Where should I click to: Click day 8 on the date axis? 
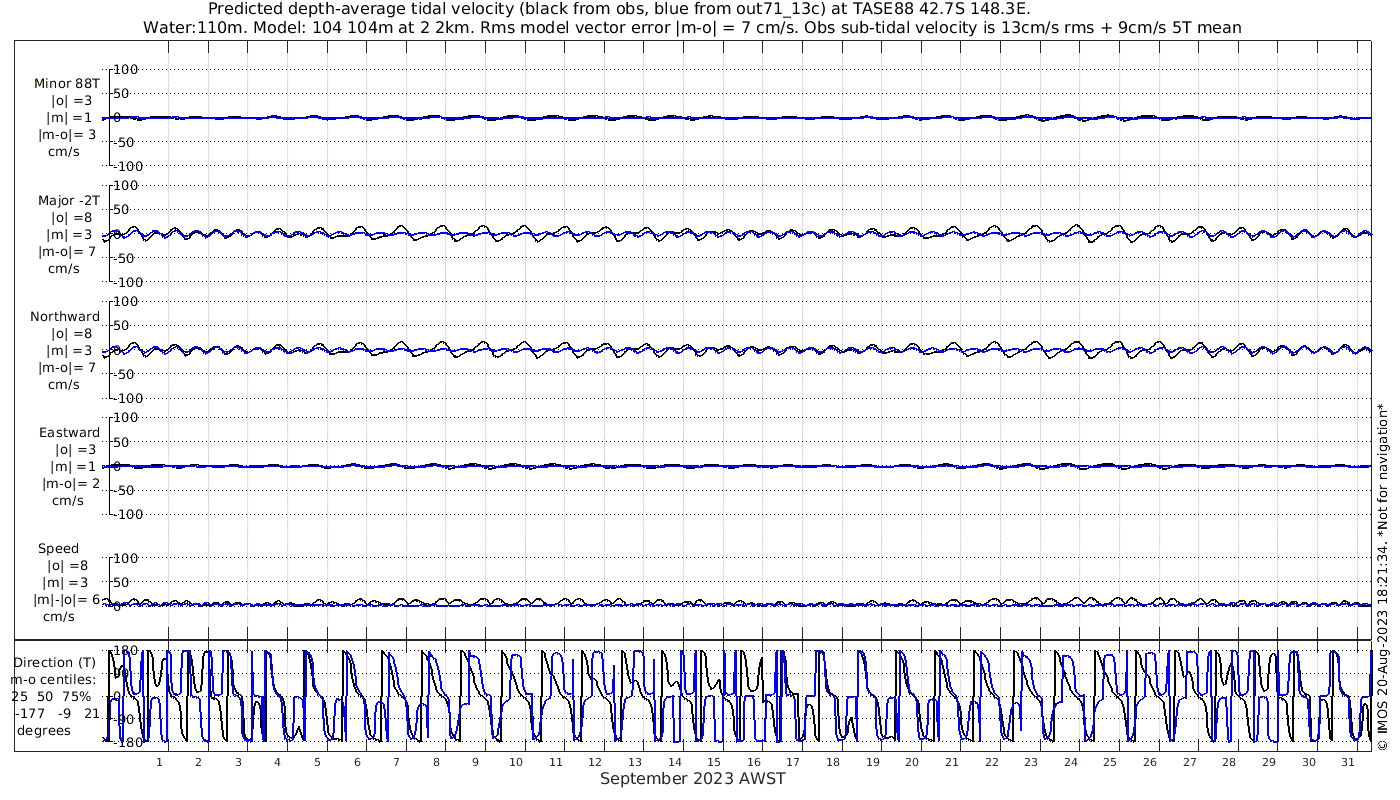(436, 762)
